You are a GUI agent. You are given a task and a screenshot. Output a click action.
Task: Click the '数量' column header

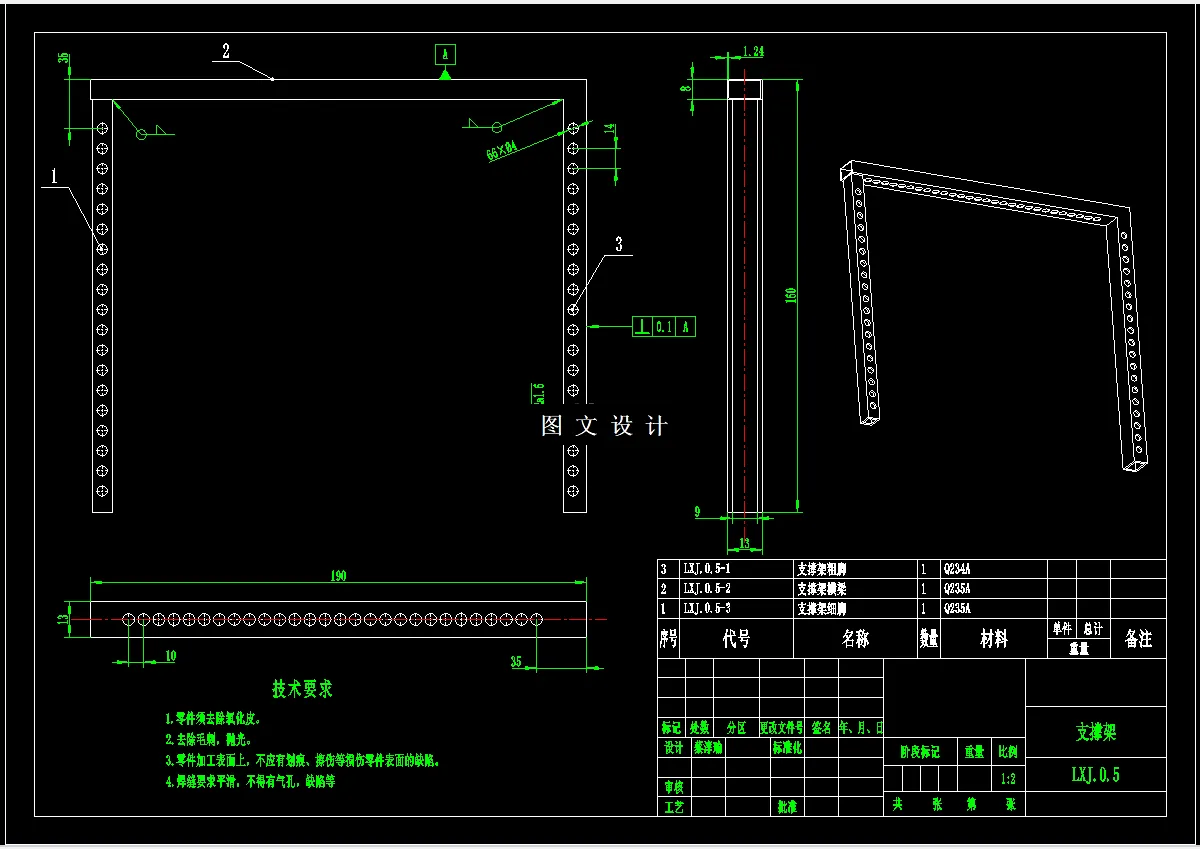[929, 639]
